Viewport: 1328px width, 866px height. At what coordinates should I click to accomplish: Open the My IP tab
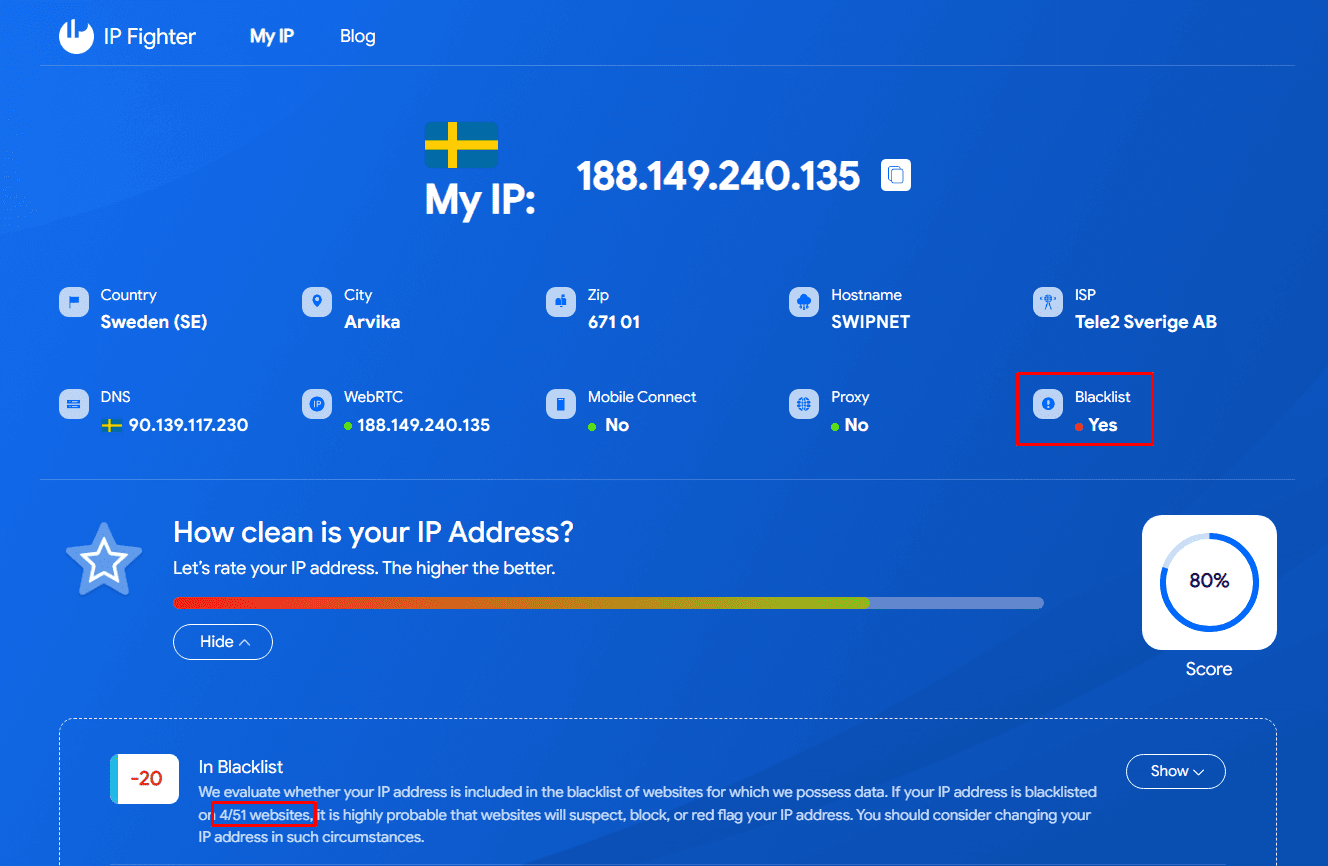pyautogui.click(x=272, y=36)
